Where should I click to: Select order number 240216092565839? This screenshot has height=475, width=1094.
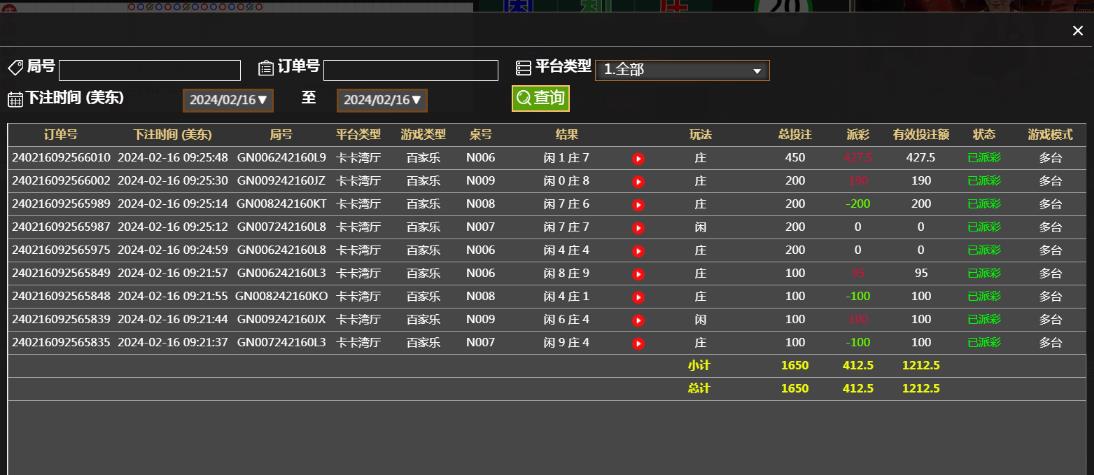tap(61, 319)
